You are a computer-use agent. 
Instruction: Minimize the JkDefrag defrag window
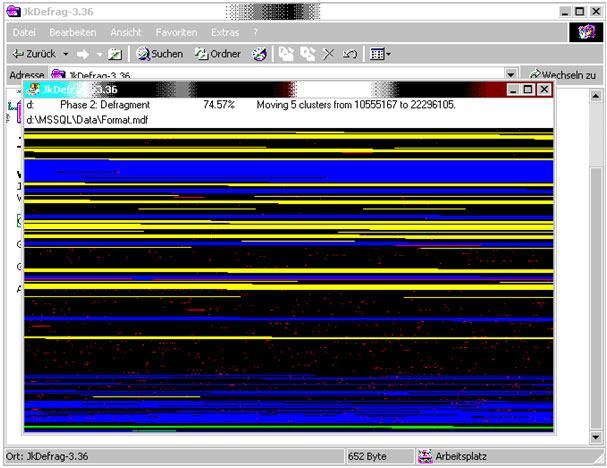pyautogui.click(x=513, y=89)
